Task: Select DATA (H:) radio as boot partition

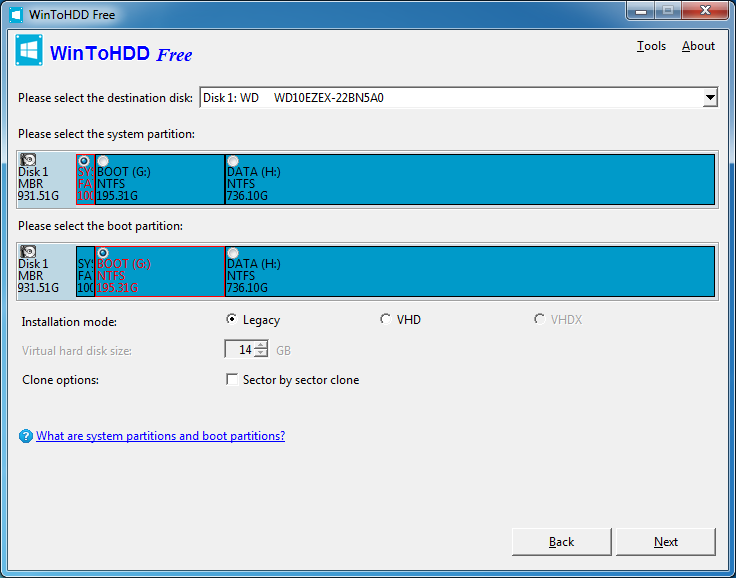Action: [233, 253]
